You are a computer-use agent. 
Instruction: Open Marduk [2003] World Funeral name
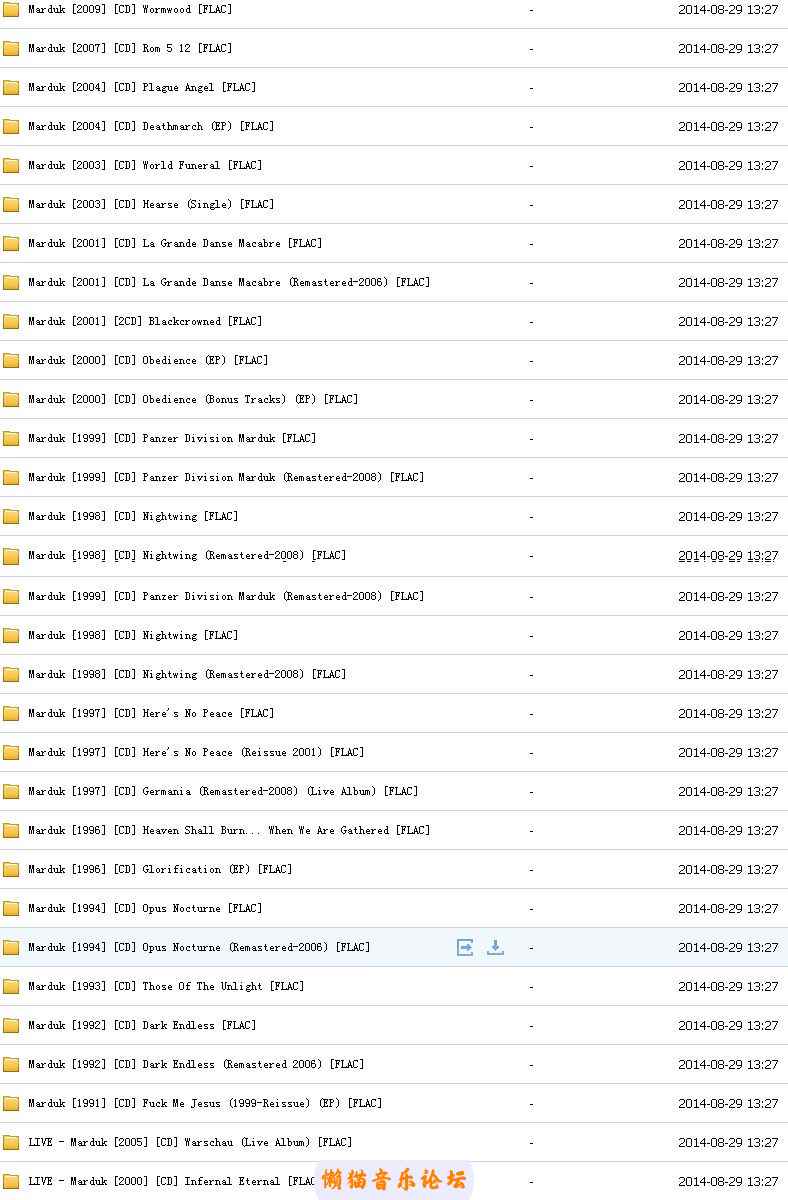(145, 165)
